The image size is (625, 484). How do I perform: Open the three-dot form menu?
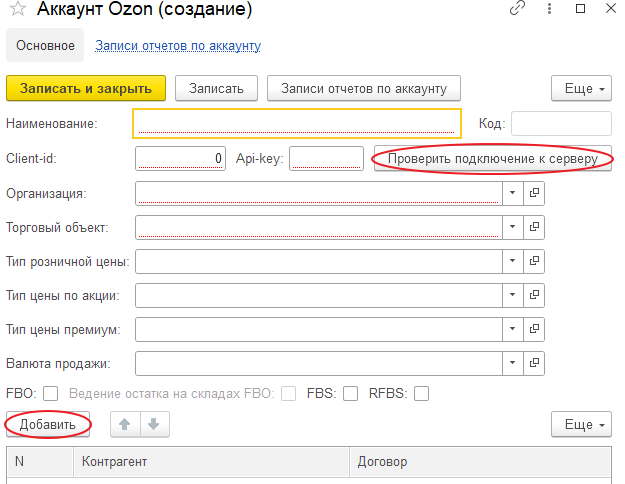tap(549, 8)
